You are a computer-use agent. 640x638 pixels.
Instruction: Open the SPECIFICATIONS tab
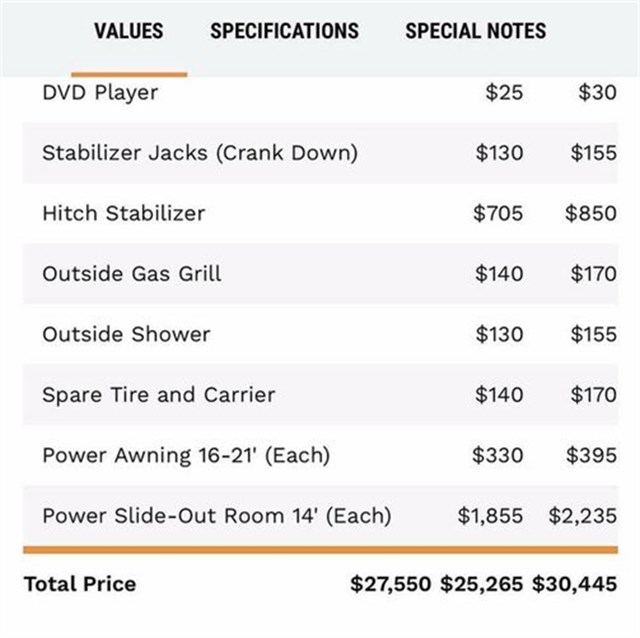pyautogui.click(x=284, y=31)
